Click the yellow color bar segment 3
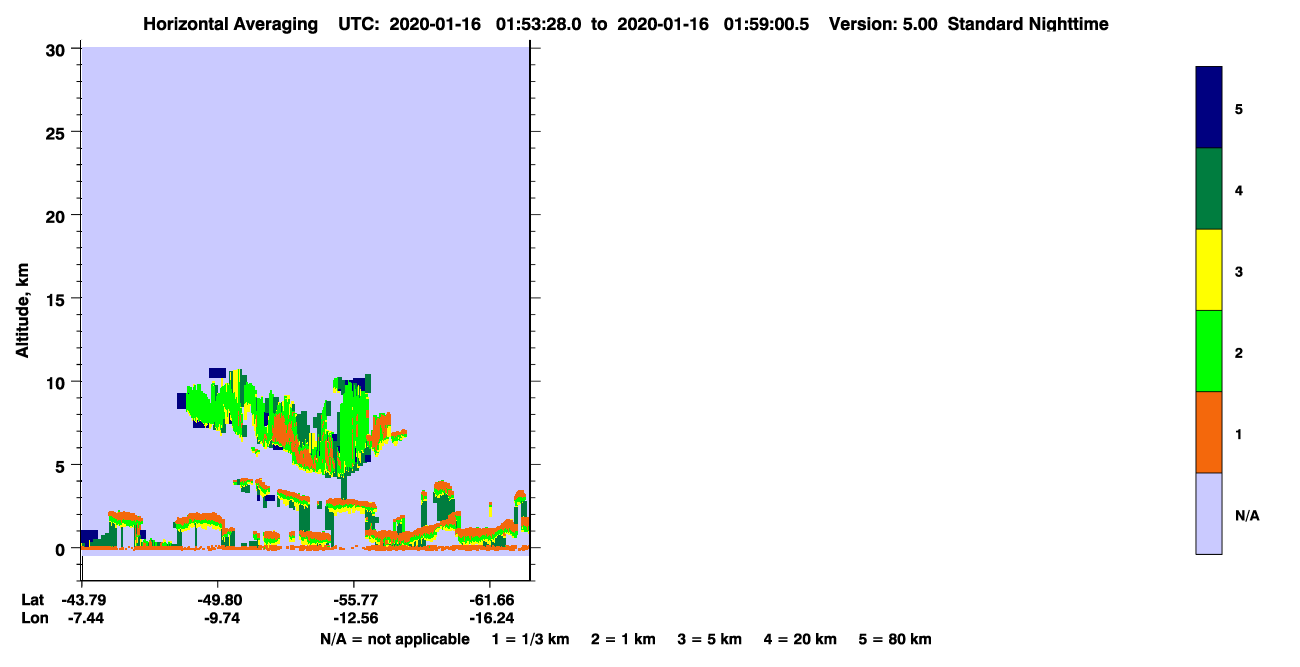1300x667 pixels. click(1209, 270)
